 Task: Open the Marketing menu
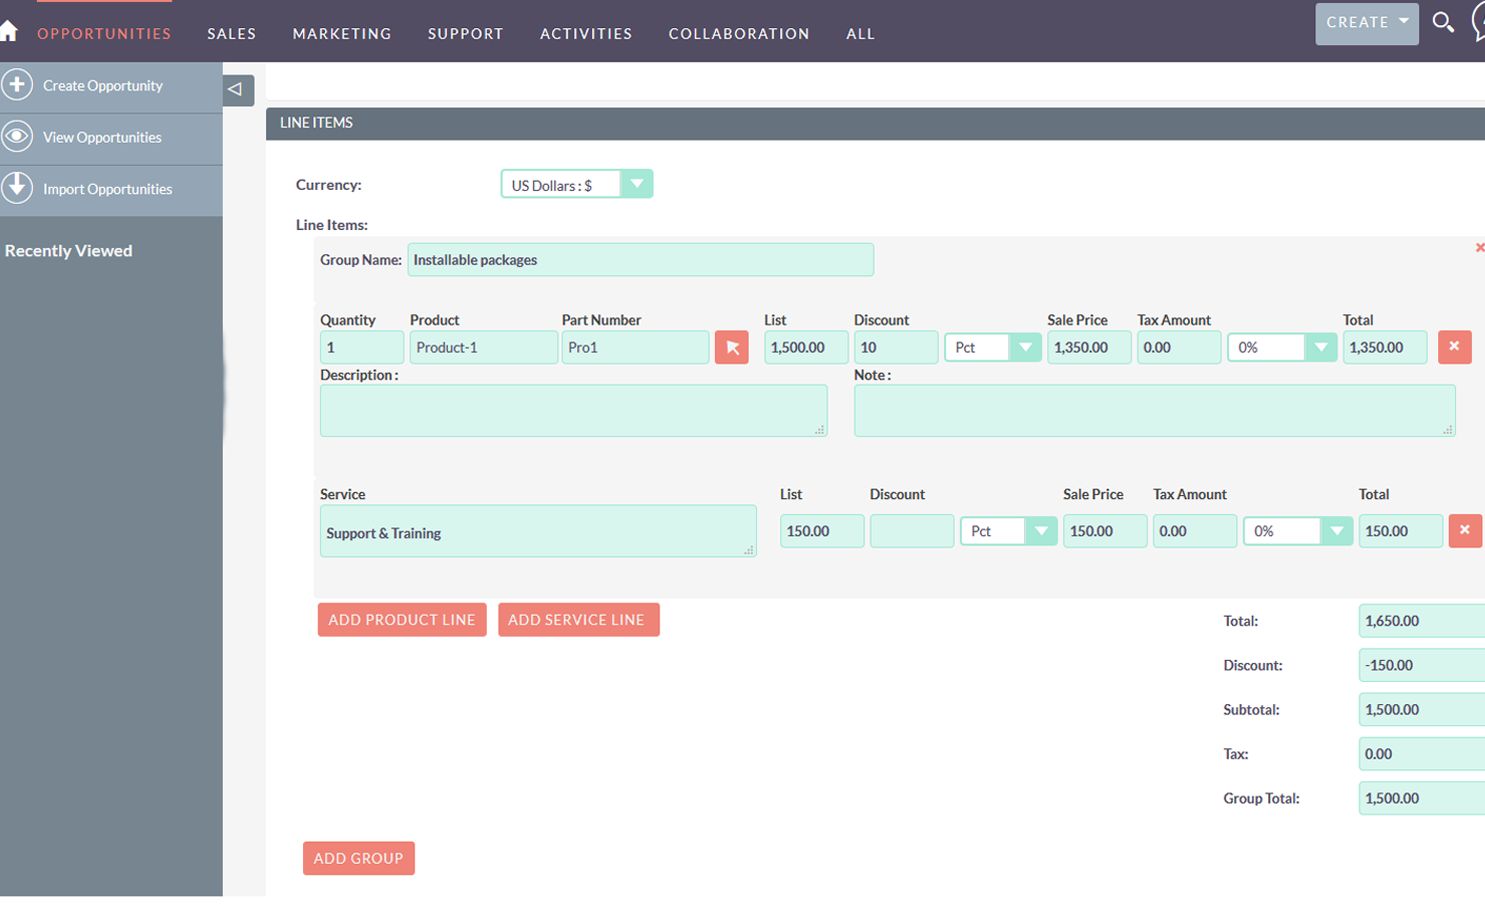pyautogui.click(x=342, y=34)
